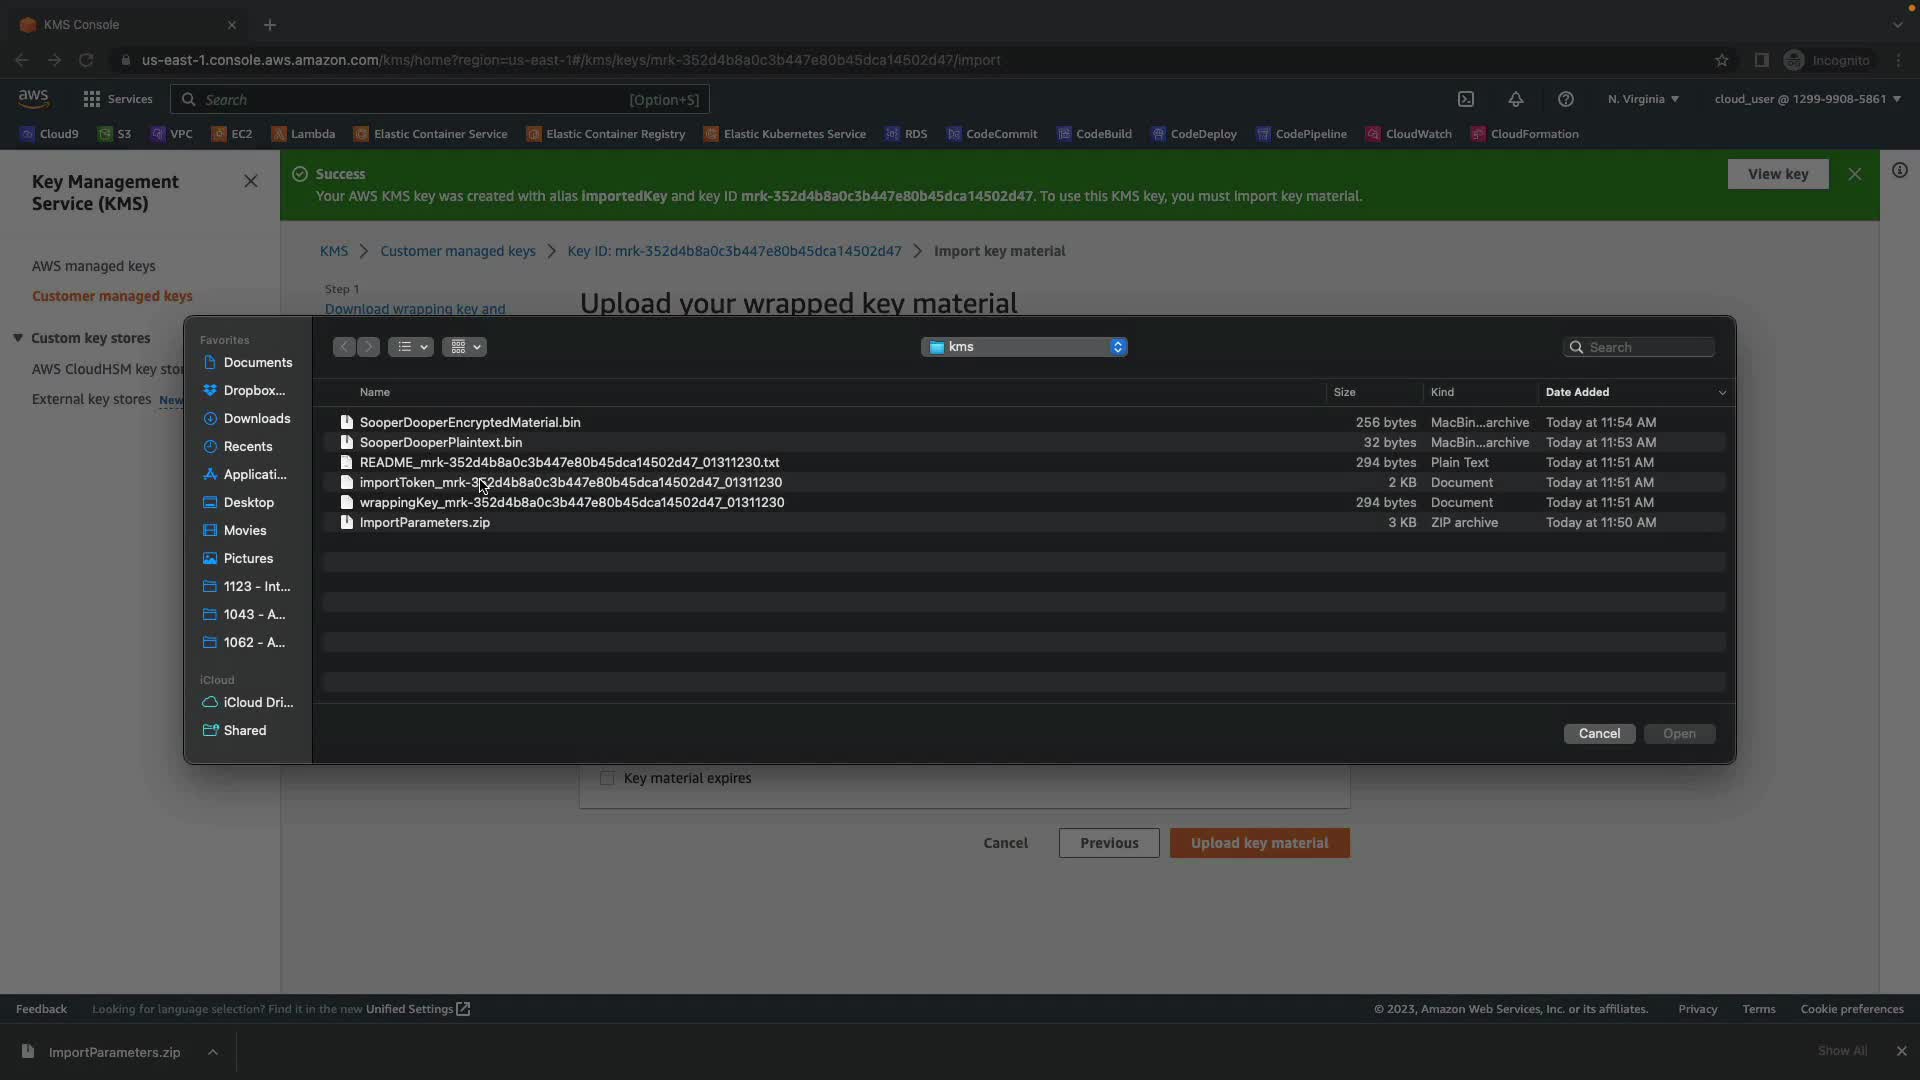Select Downloads in Favorites sidebar
The width and height of the screenshot is (1920, 1080).
point(256,419)
